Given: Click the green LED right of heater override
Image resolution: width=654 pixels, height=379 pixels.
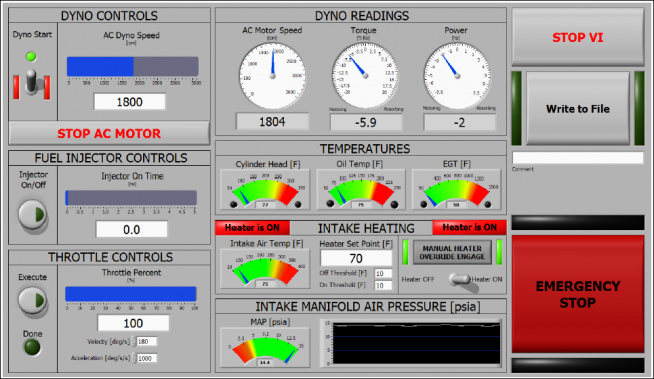Looking at the screenshot, I should (x=499, y=252).
